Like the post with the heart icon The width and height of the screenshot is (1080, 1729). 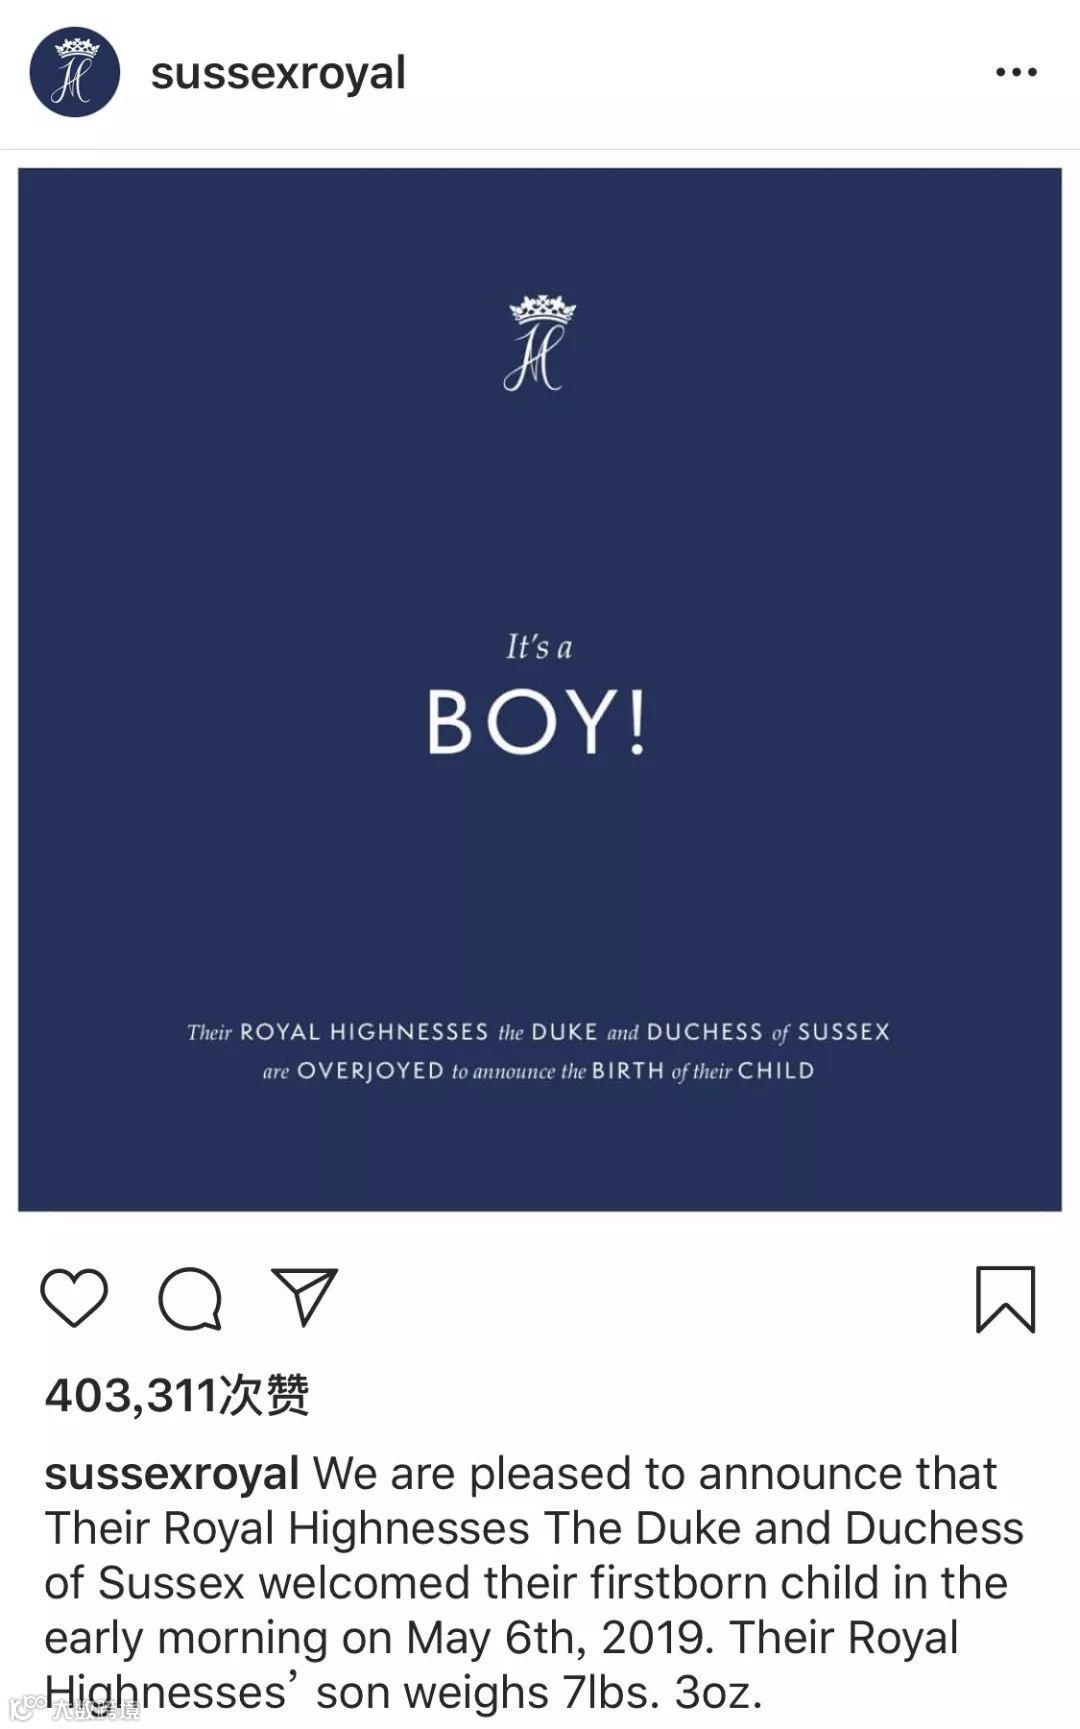[x=74, y=1297]
